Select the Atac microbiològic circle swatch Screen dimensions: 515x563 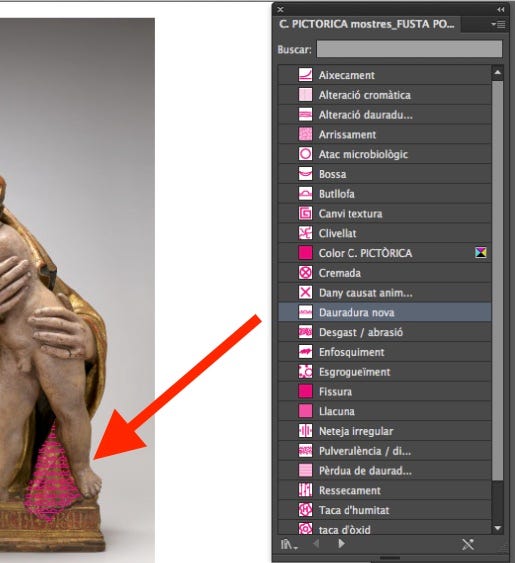tap(305, 154)
